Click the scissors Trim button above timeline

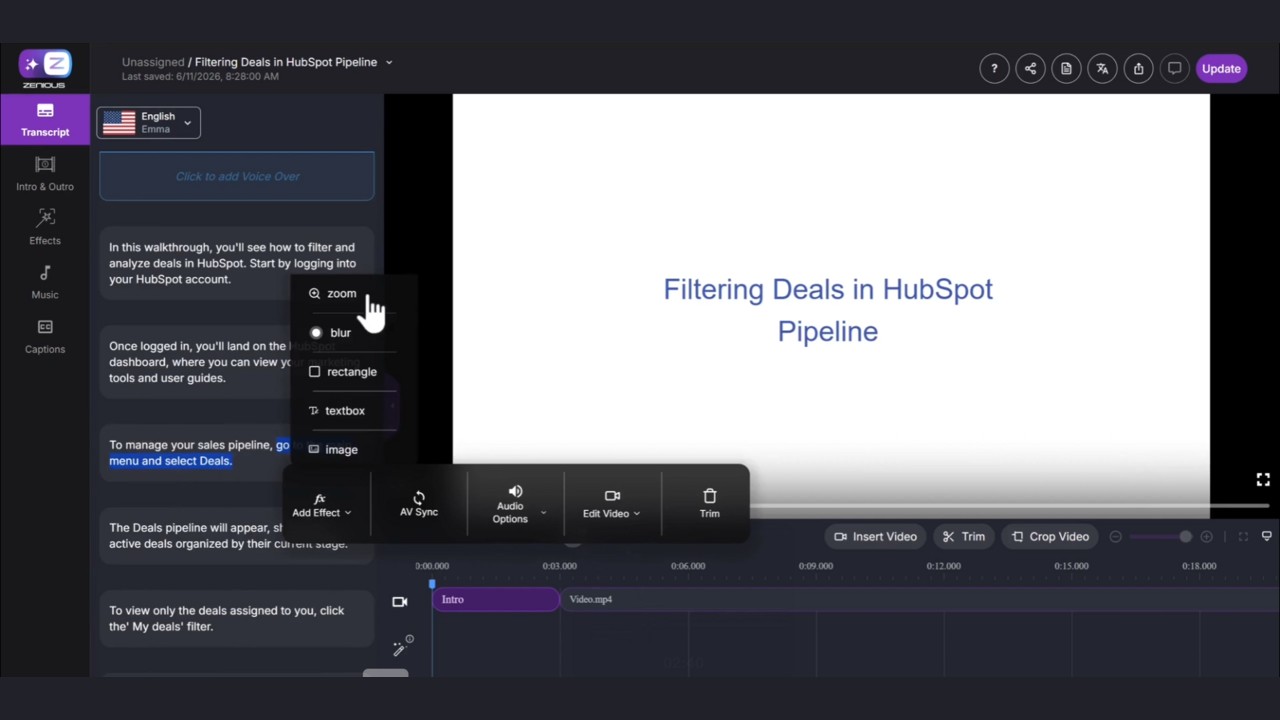tap(964, 537)
